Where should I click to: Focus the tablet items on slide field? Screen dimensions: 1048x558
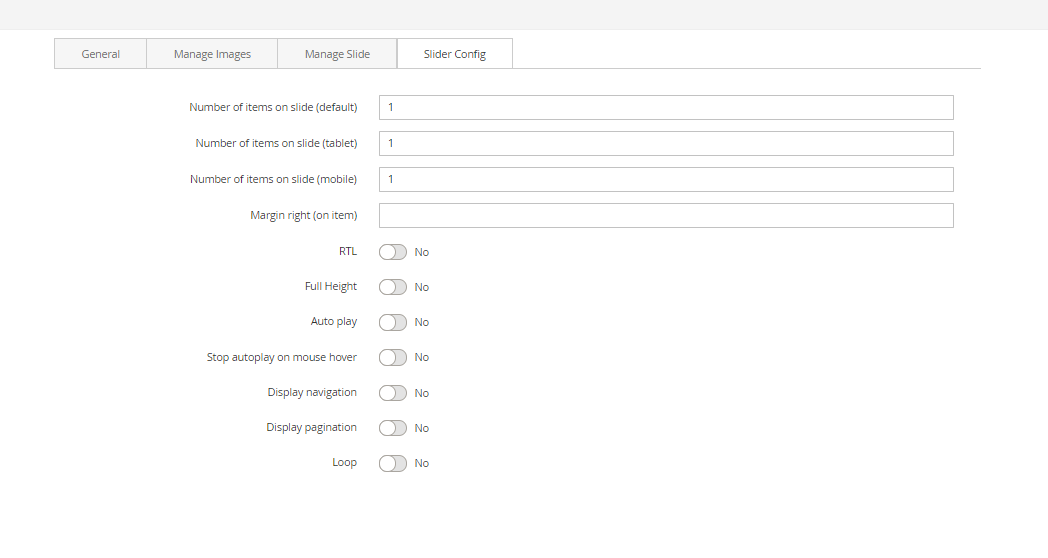point(665,144)
